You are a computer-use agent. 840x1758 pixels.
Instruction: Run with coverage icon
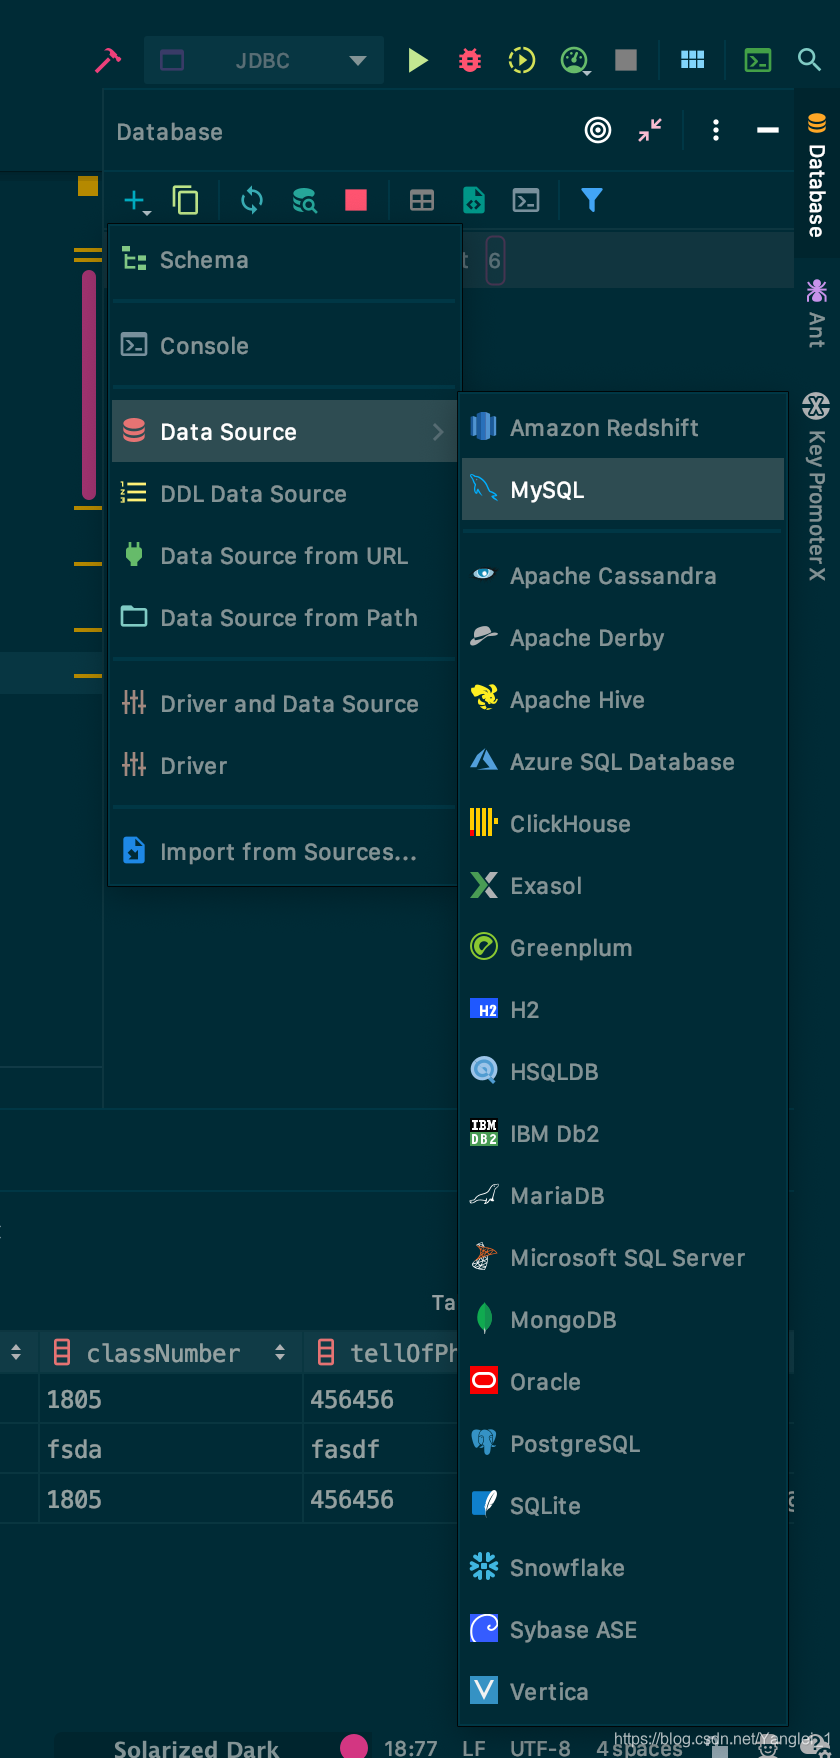pyautogui.click(x=522, y=61)
